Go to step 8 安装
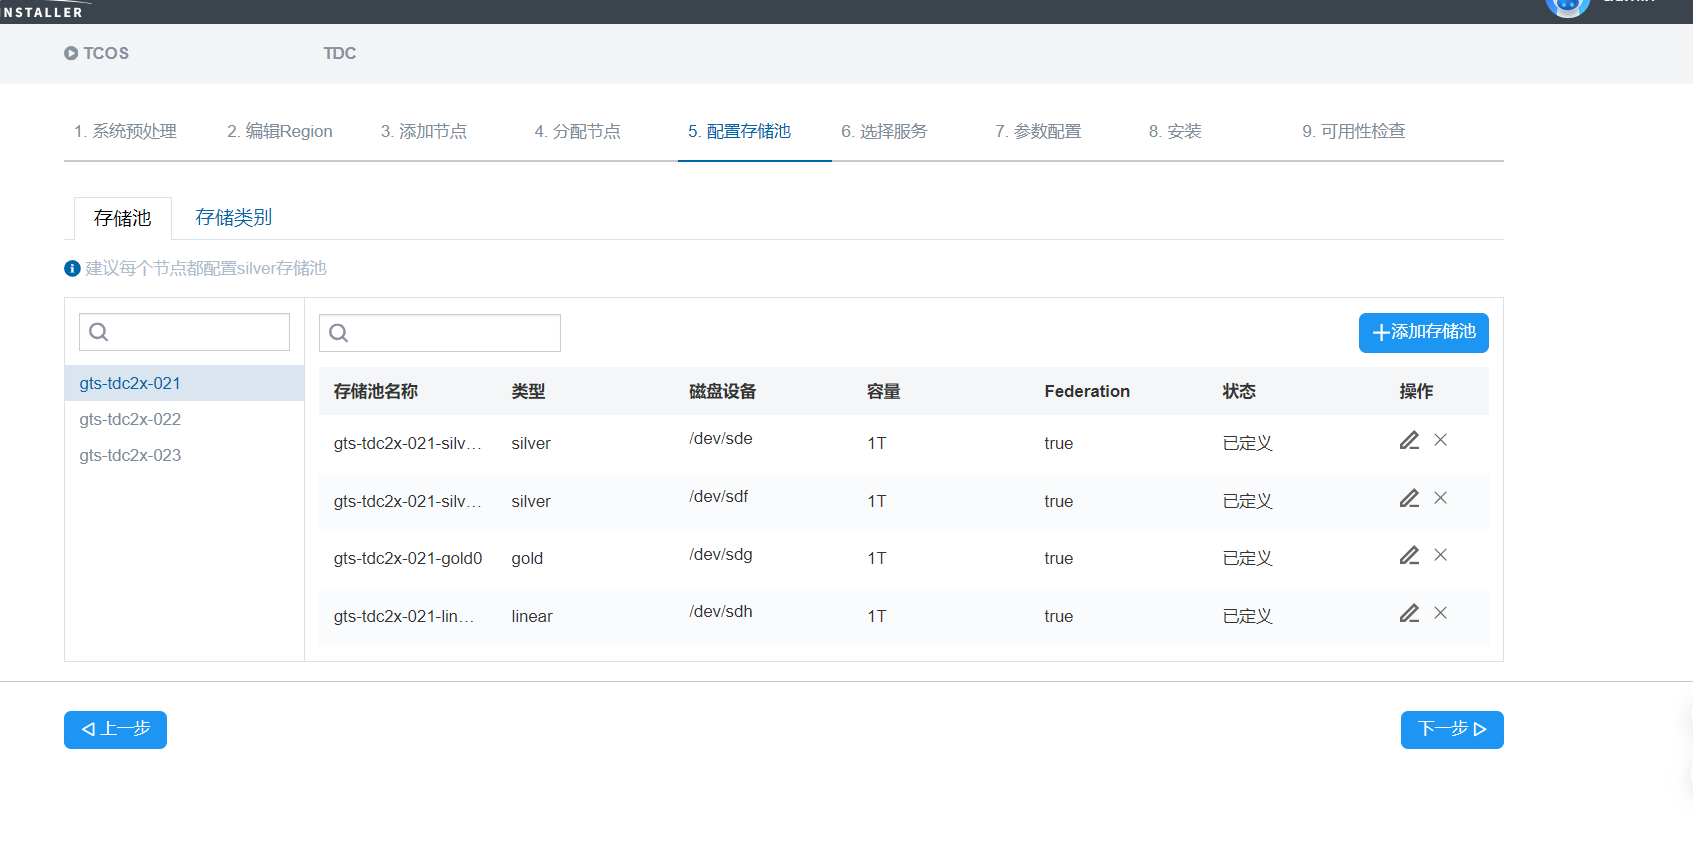The height and width of the screenshot is (844, 1693). (x=1175, y=131)
